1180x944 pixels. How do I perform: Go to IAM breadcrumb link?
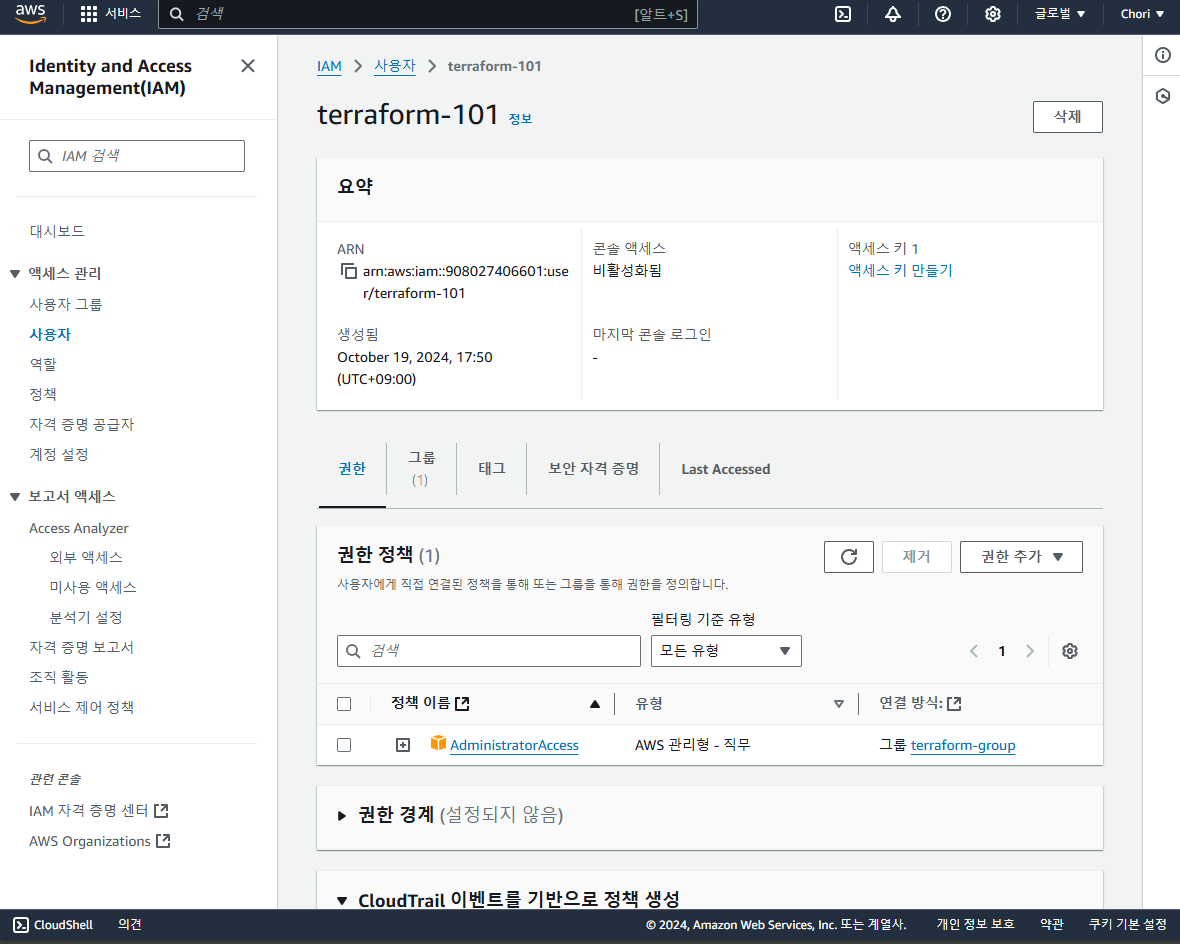tap(329, 66)
